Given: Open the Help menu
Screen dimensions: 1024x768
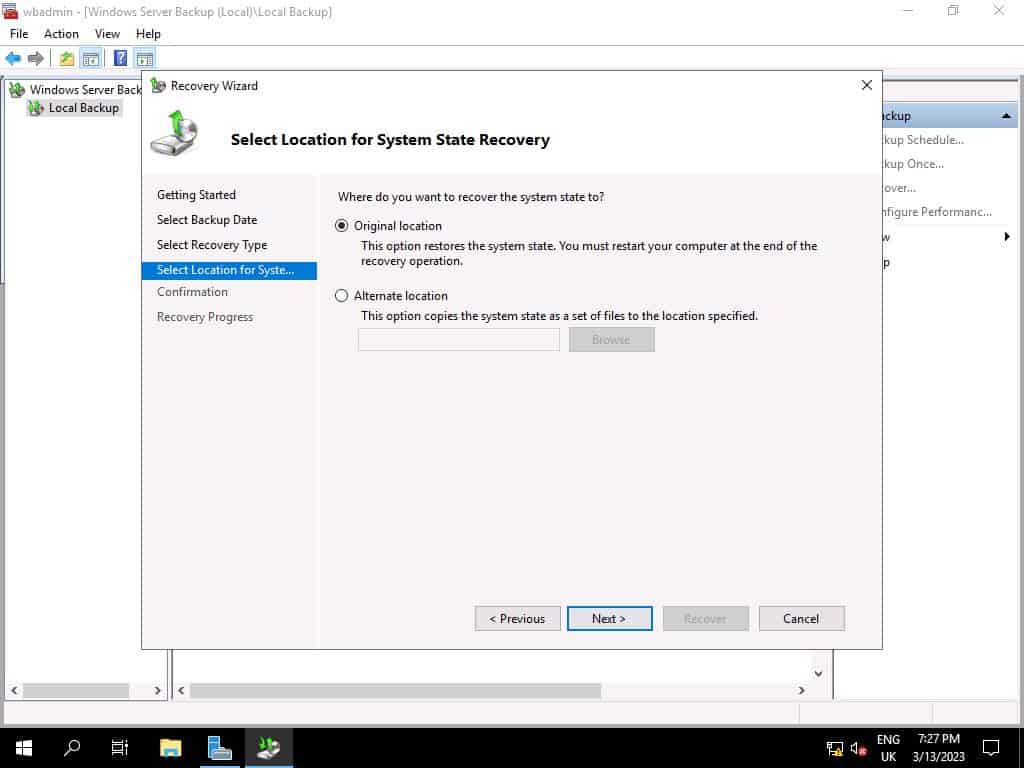Looking at the screenshot, I should click(148, 34).
